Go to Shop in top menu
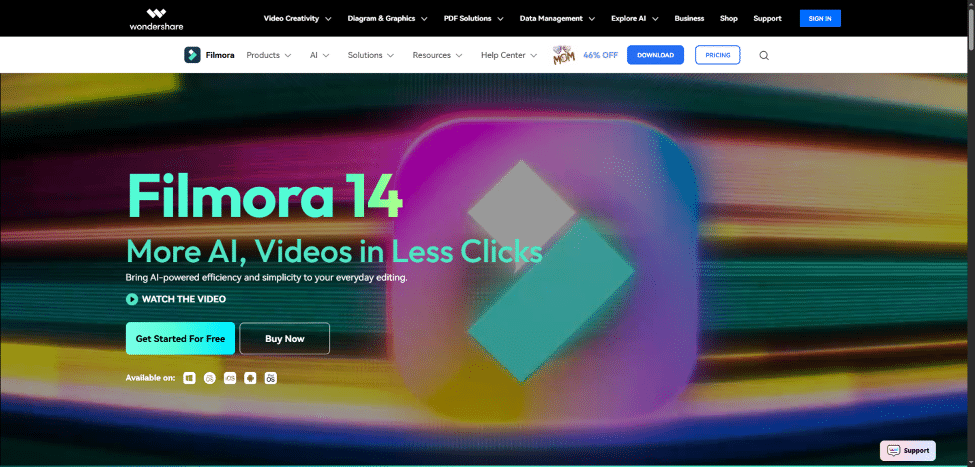 click(x=728, y=19)
